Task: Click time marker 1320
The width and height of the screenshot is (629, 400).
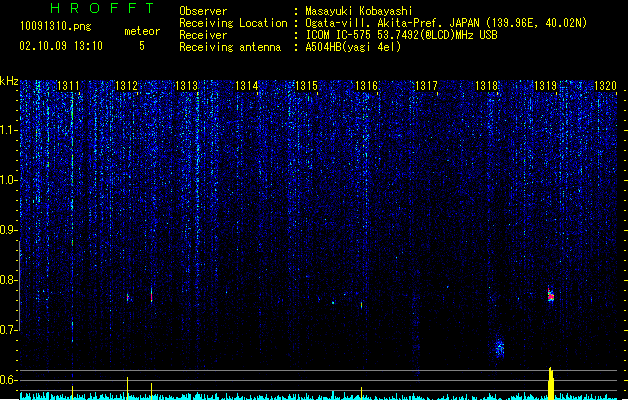Action: click(x=605, y=86)
